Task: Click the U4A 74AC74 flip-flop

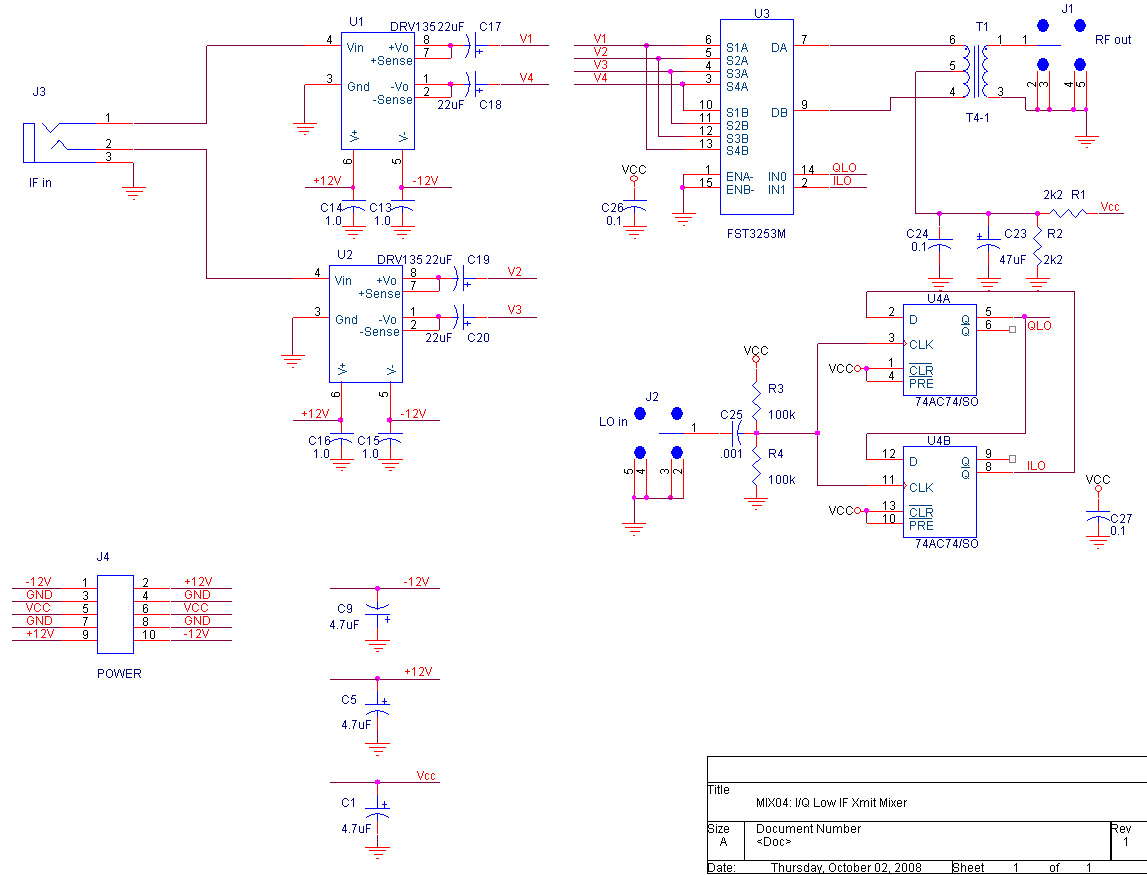Action: tap(939, 349)
